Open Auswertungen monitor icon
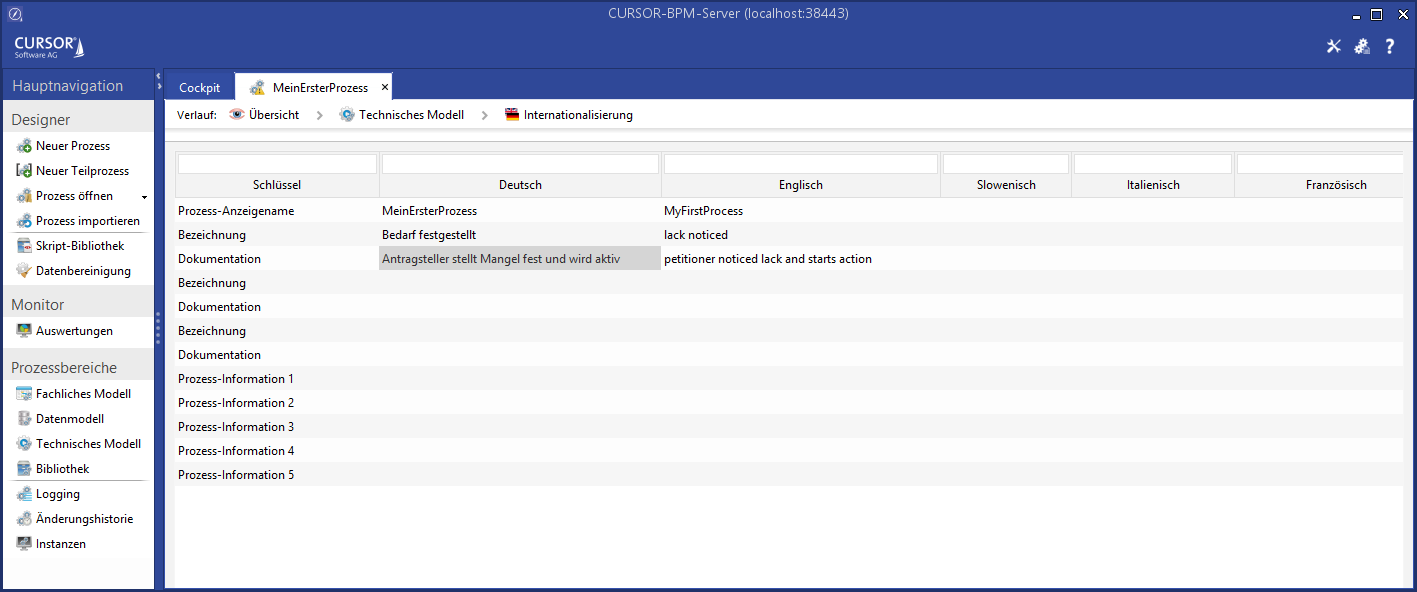 [25, 331]
